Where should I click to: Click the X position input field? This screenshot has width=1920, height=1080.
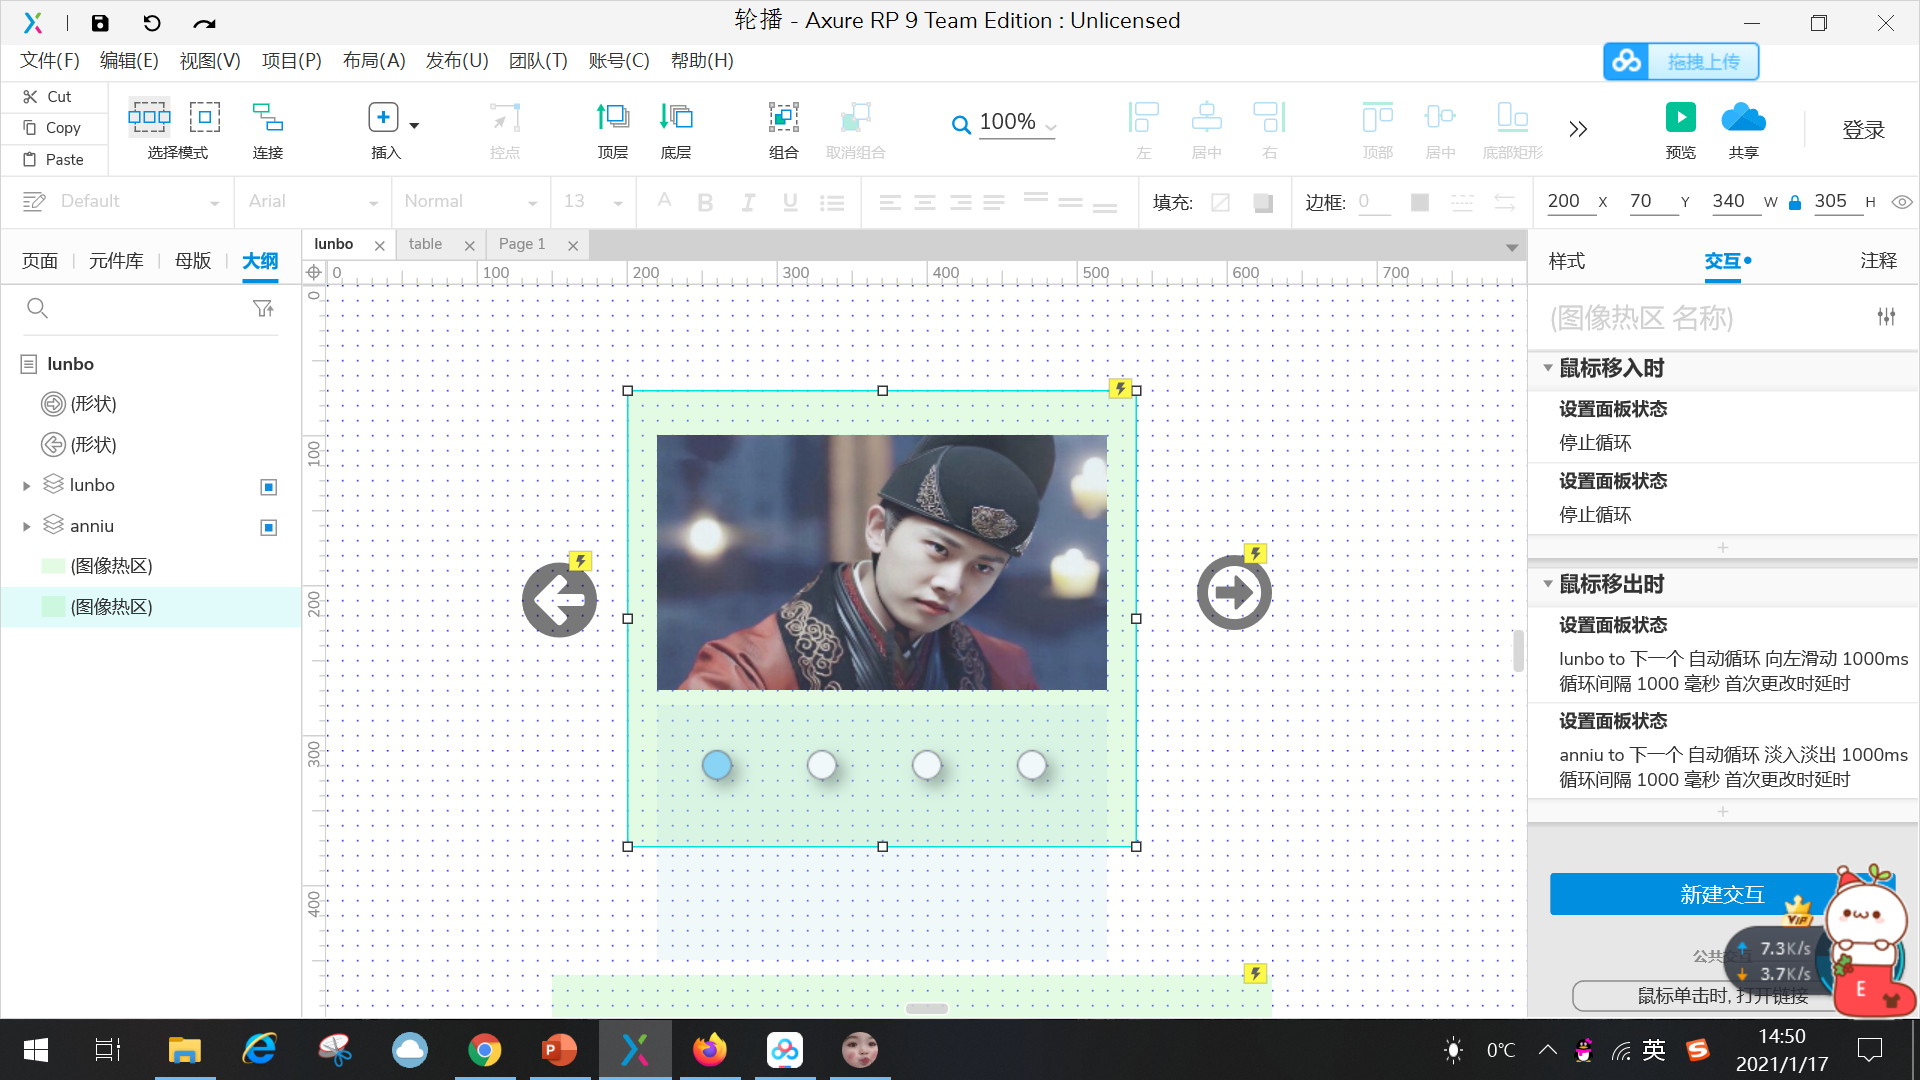click(1565, 201)
